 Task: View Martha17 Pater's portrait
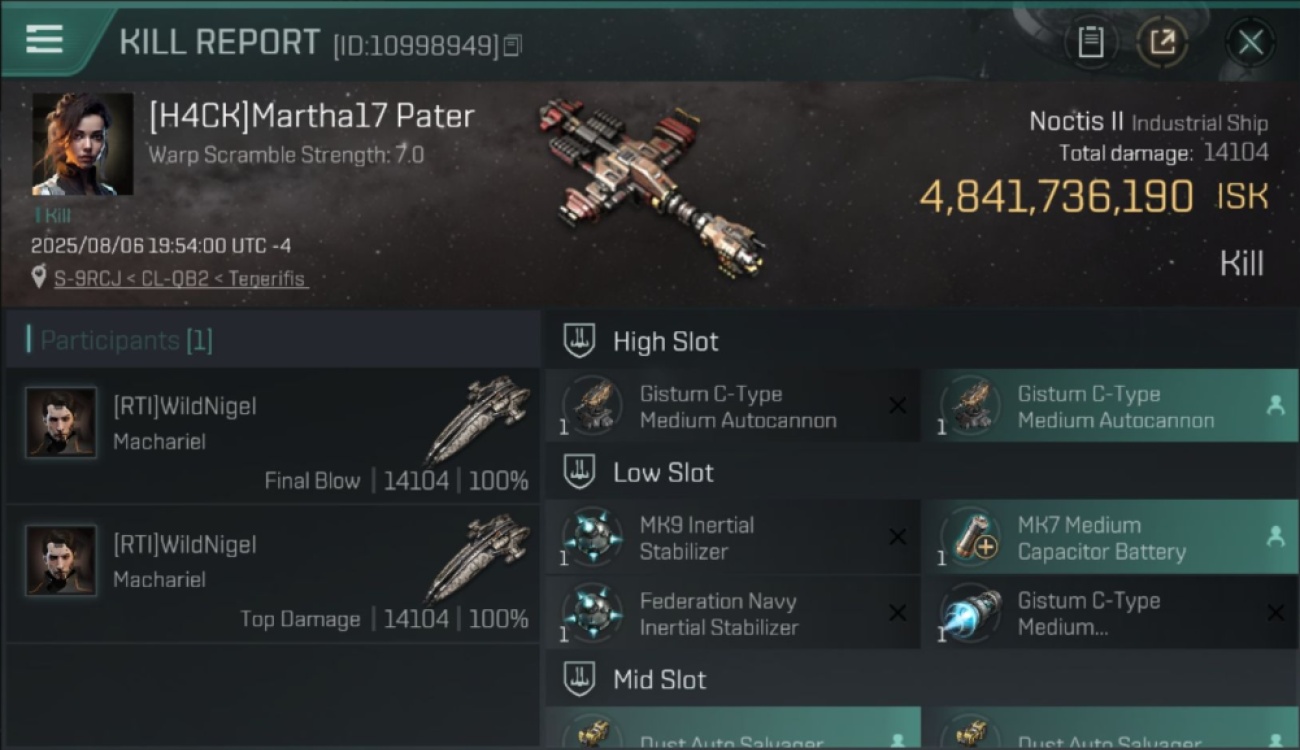(82, 144)
